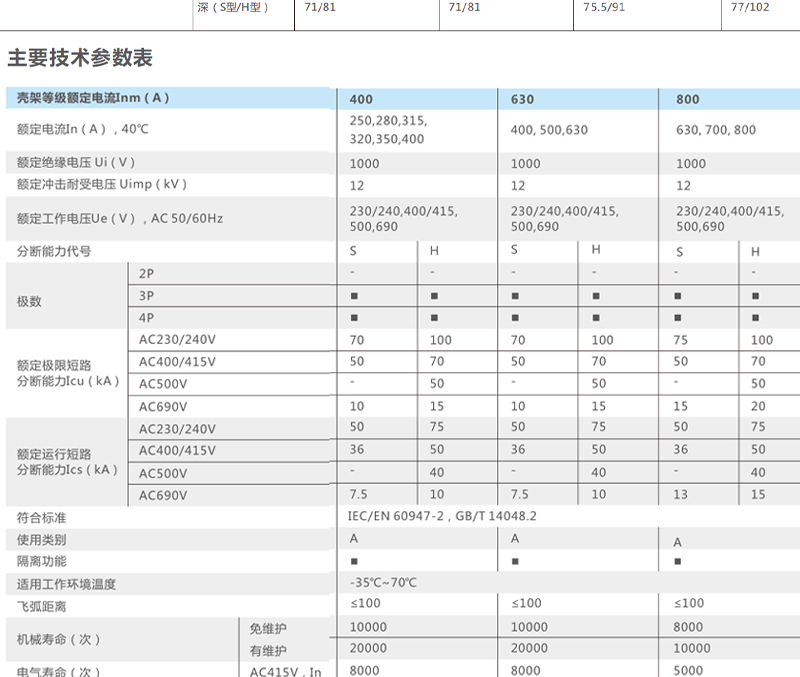The image size is (800, 677).
Task: Click the 免维护 mechanical life sub-label
Action: [268, 628]
